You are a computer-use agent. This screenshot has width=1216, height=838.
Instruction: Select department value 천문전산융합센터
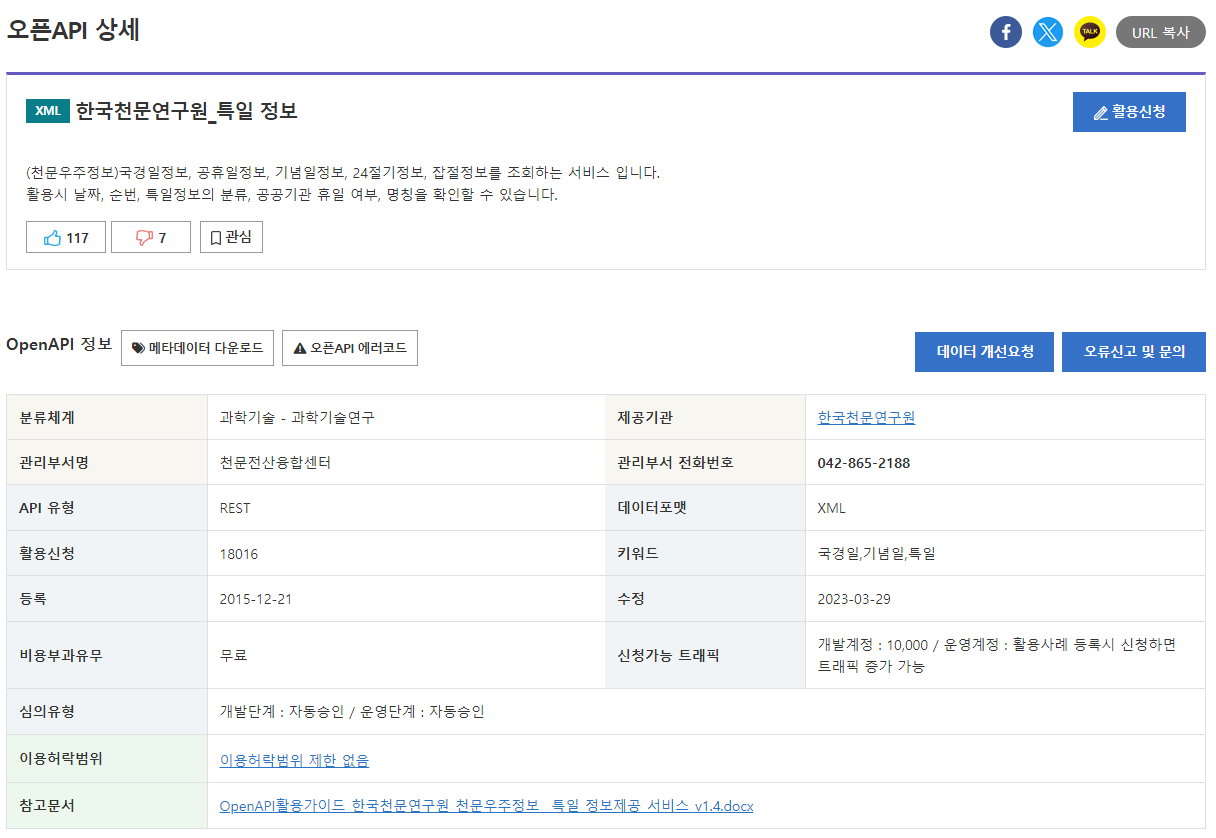(x=275, y=463)
